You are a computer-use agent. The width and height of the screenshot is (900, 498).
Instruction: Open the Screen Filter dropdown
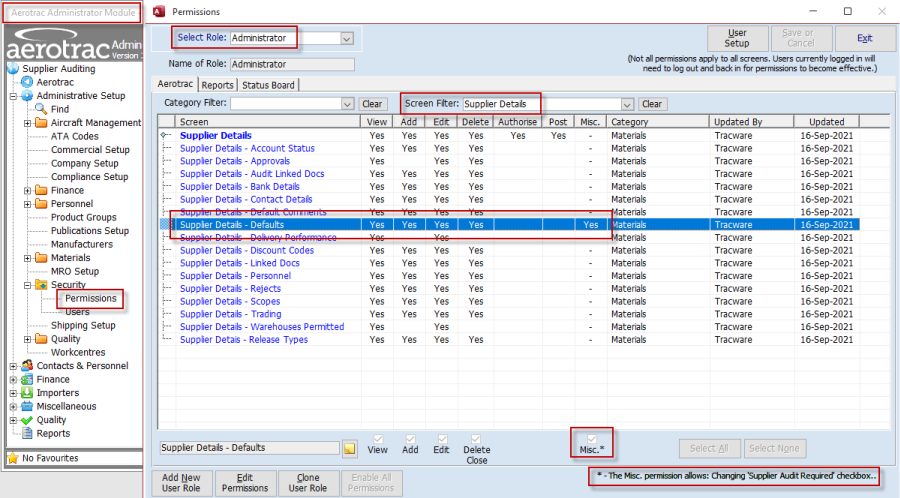click(x=627, y=104)
